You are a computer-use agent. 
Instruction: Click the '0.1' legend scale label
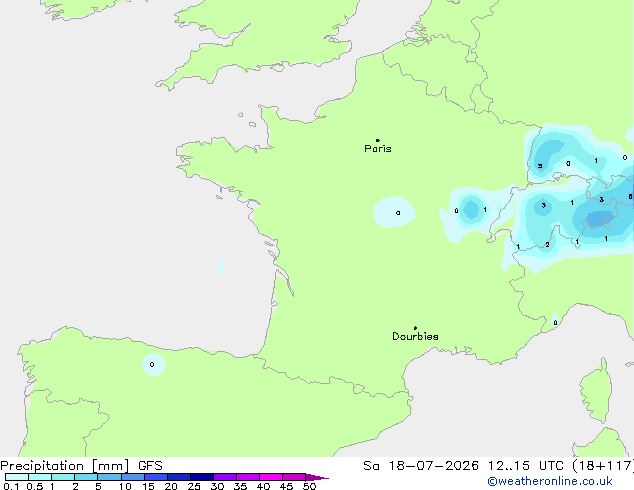11,486
